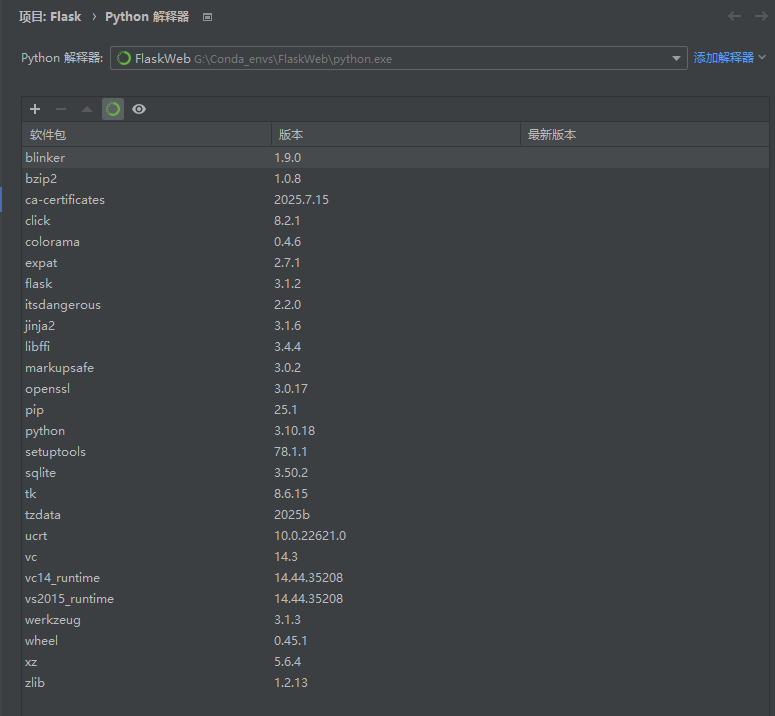This screenshot has width=775, height=716.
Task: Click the minus icon to uninstall package
Action: coord(61,109)
